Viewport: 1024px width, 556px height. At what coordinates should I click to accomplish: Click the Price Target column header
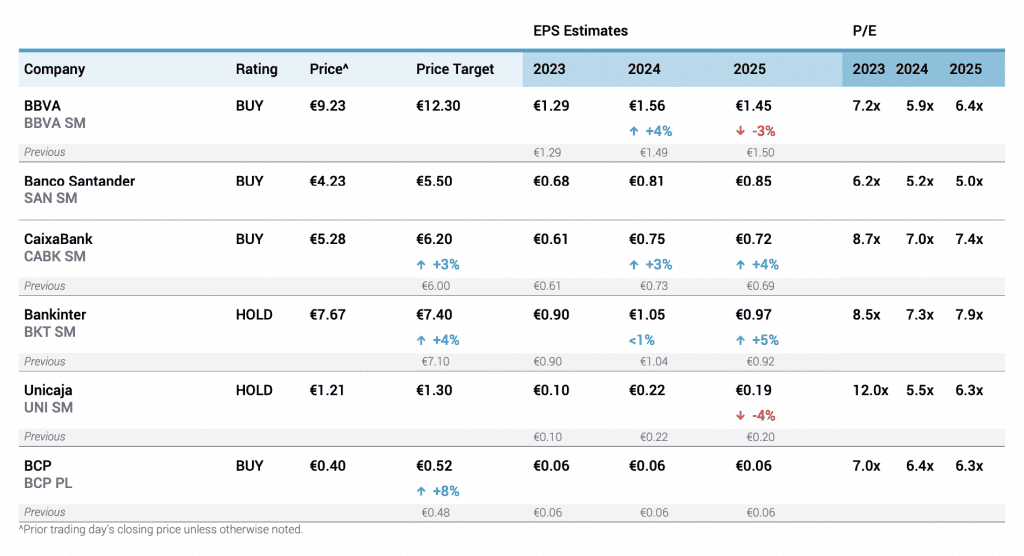pyautogui.click(x=455, y=70)
